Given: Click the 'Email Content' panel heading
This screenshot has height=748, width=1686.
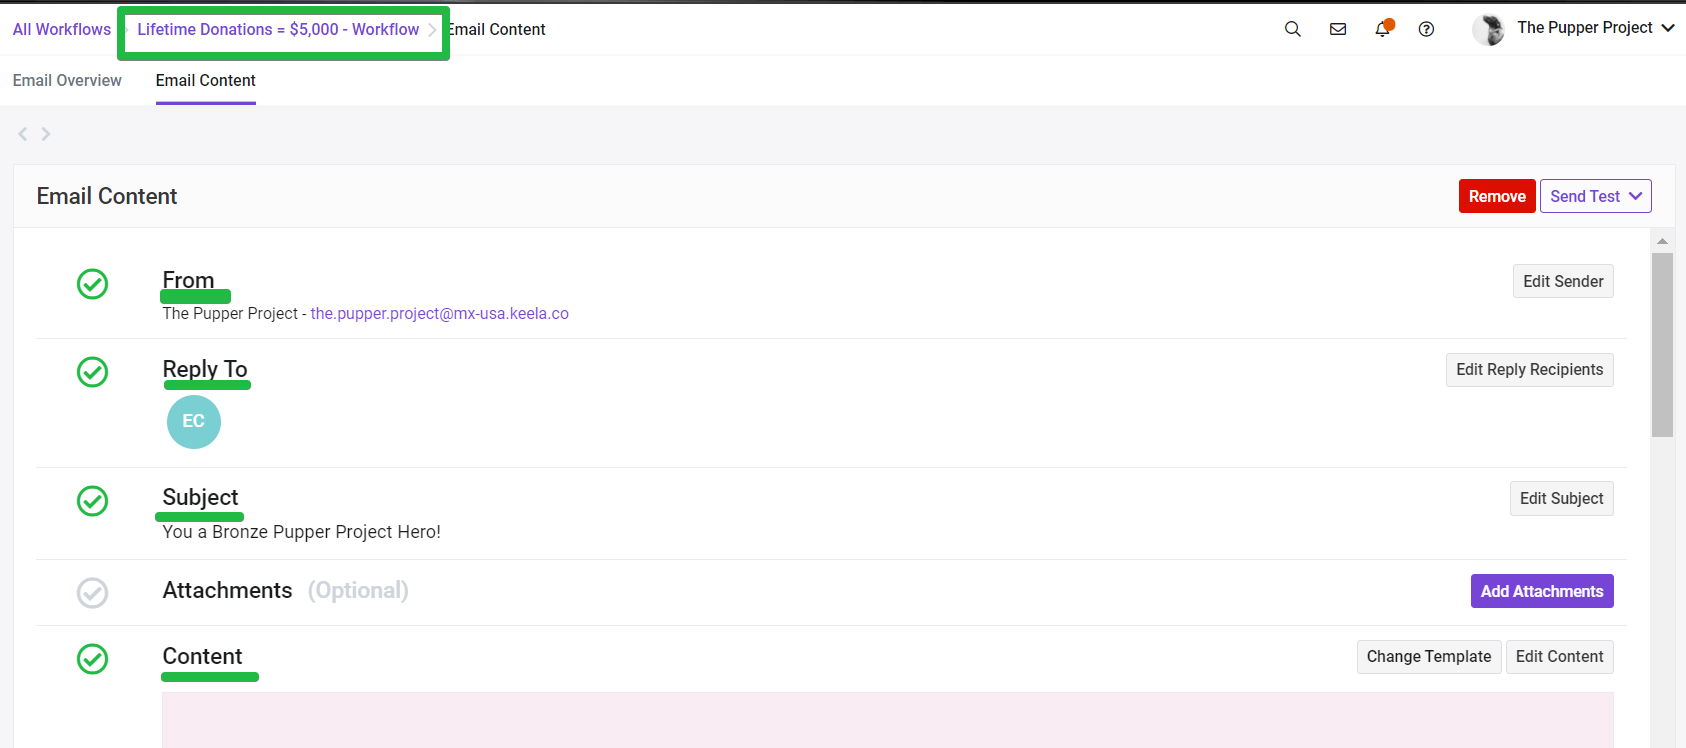Looking at the screenshot, I should (x=107, y=196).
